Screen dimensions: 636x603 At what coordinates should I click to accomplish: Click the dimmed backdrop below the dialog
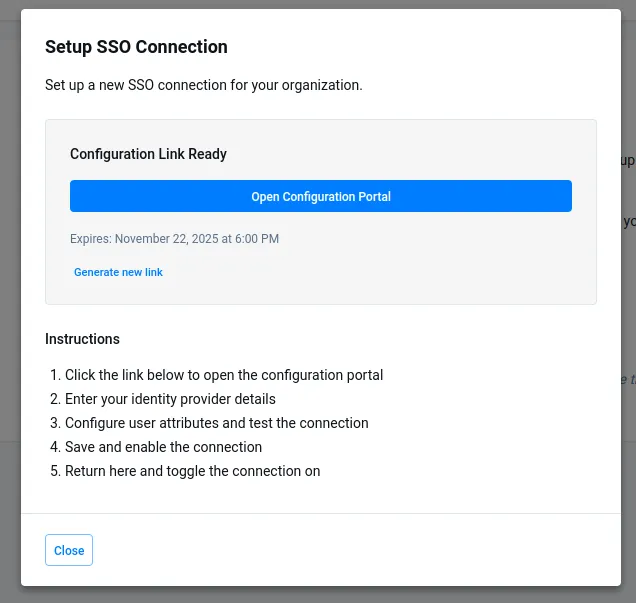320,595
